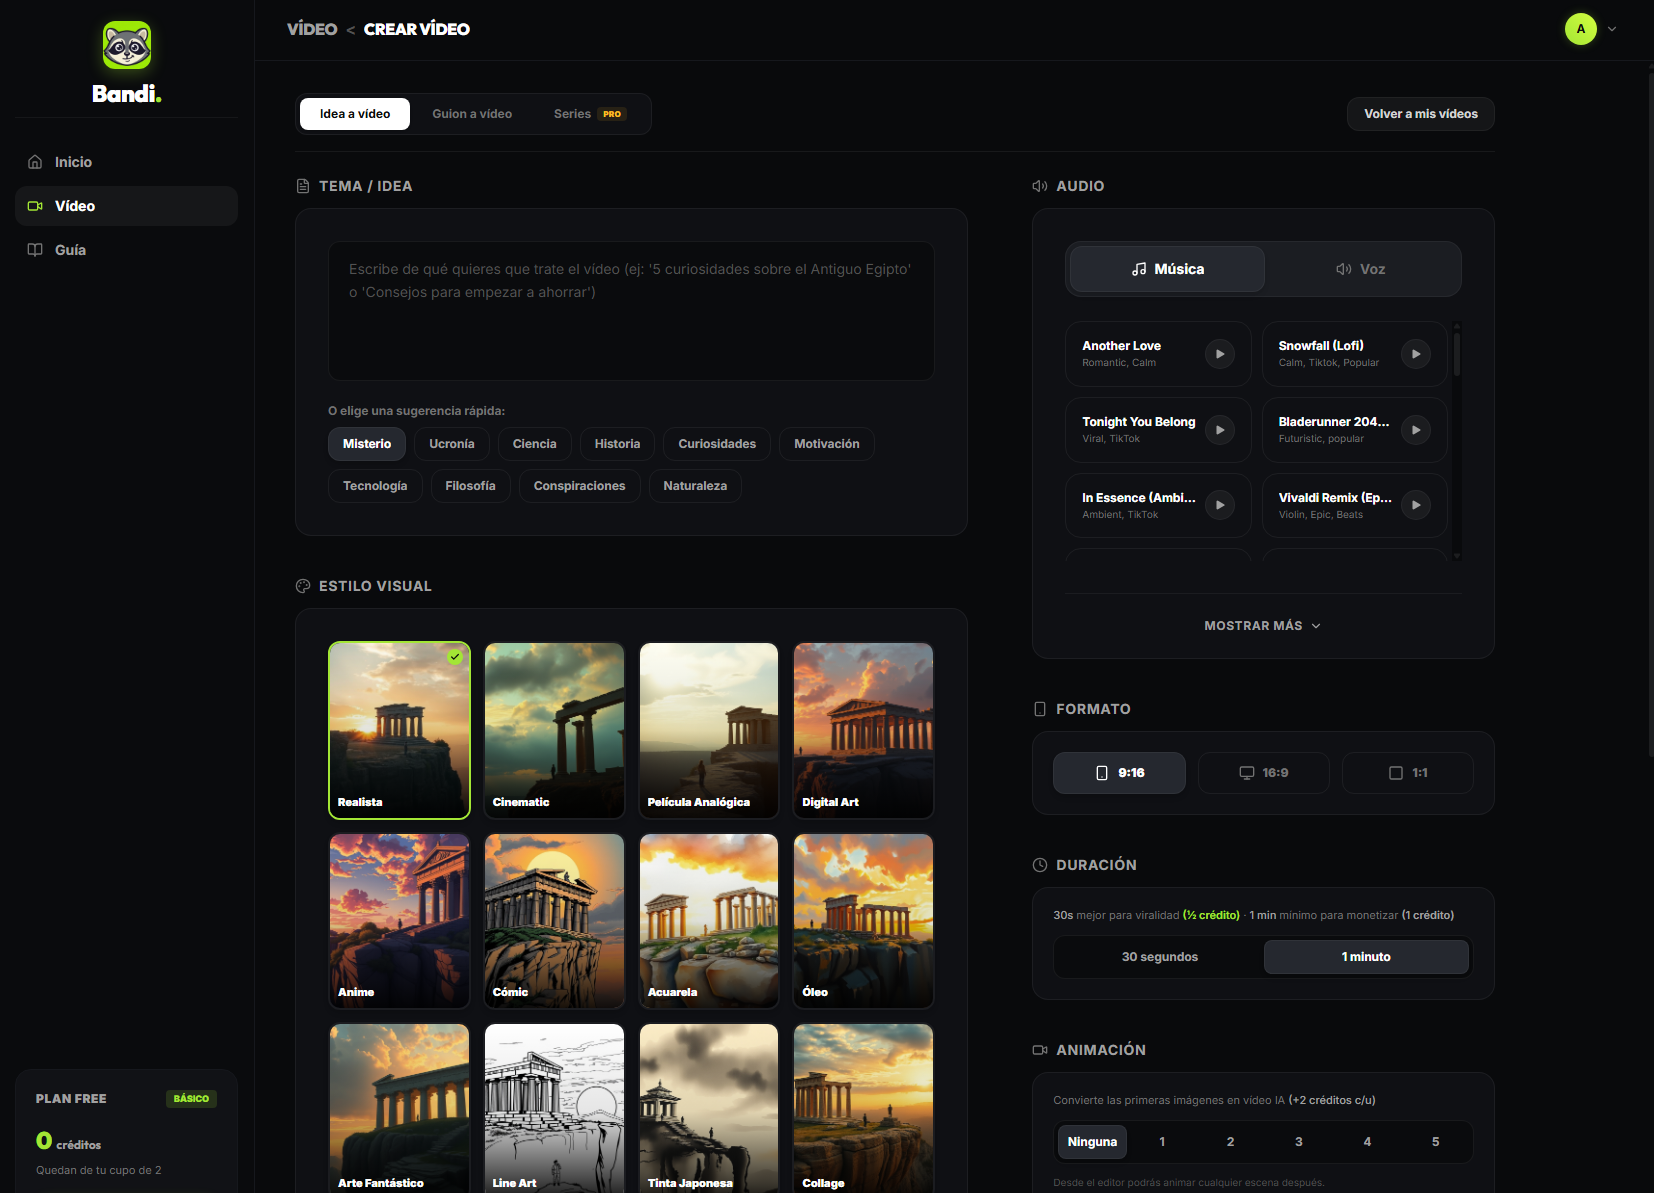
Task: Open Guía in sidebar
Action: [x=126, y=250]
